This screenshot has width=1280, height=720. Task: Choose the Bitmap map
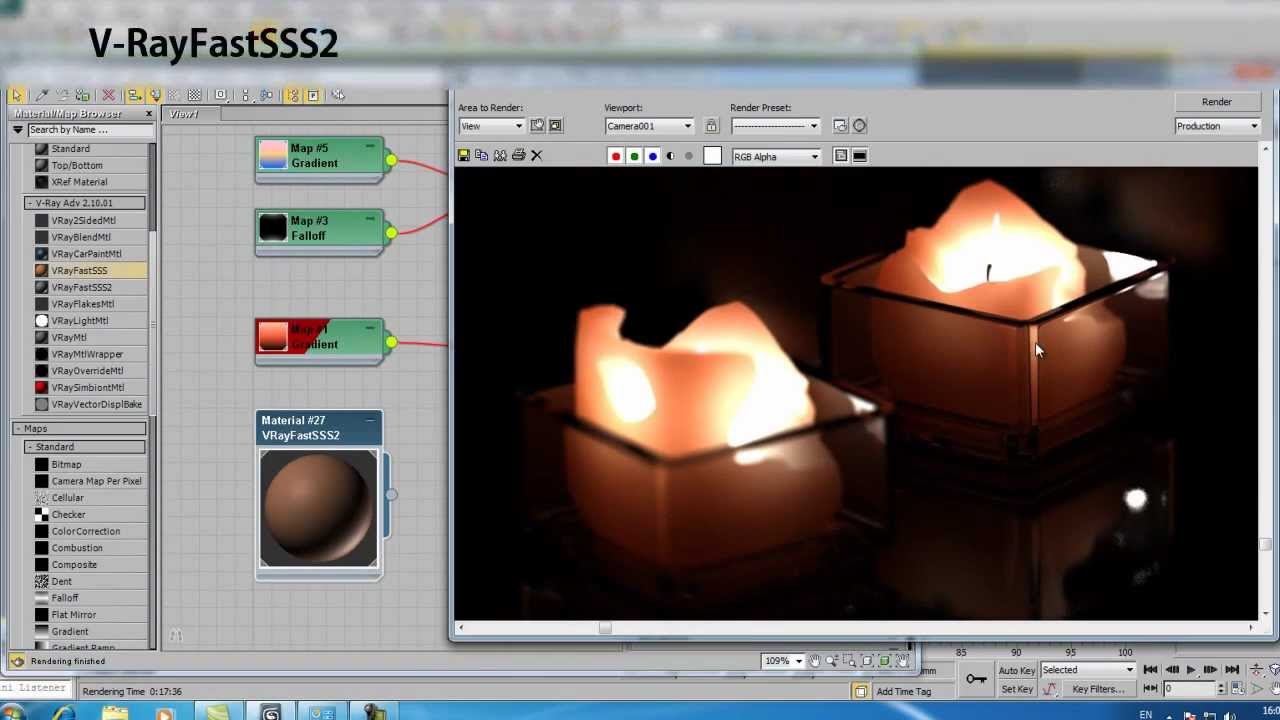point(66,464)
